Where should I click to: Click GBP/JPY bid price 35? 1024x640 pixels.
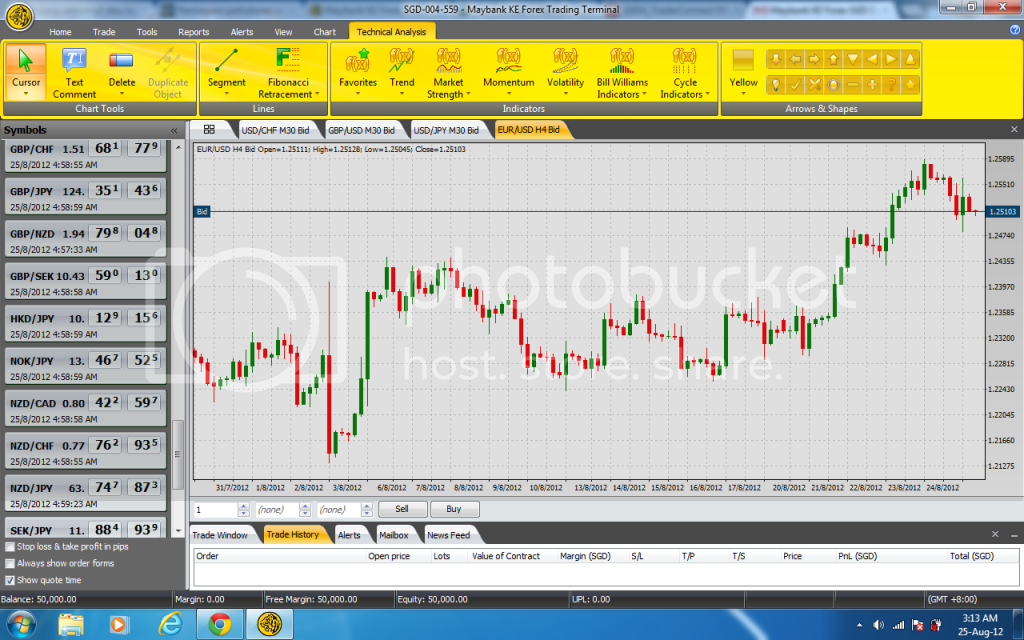[x=105, y=191]
